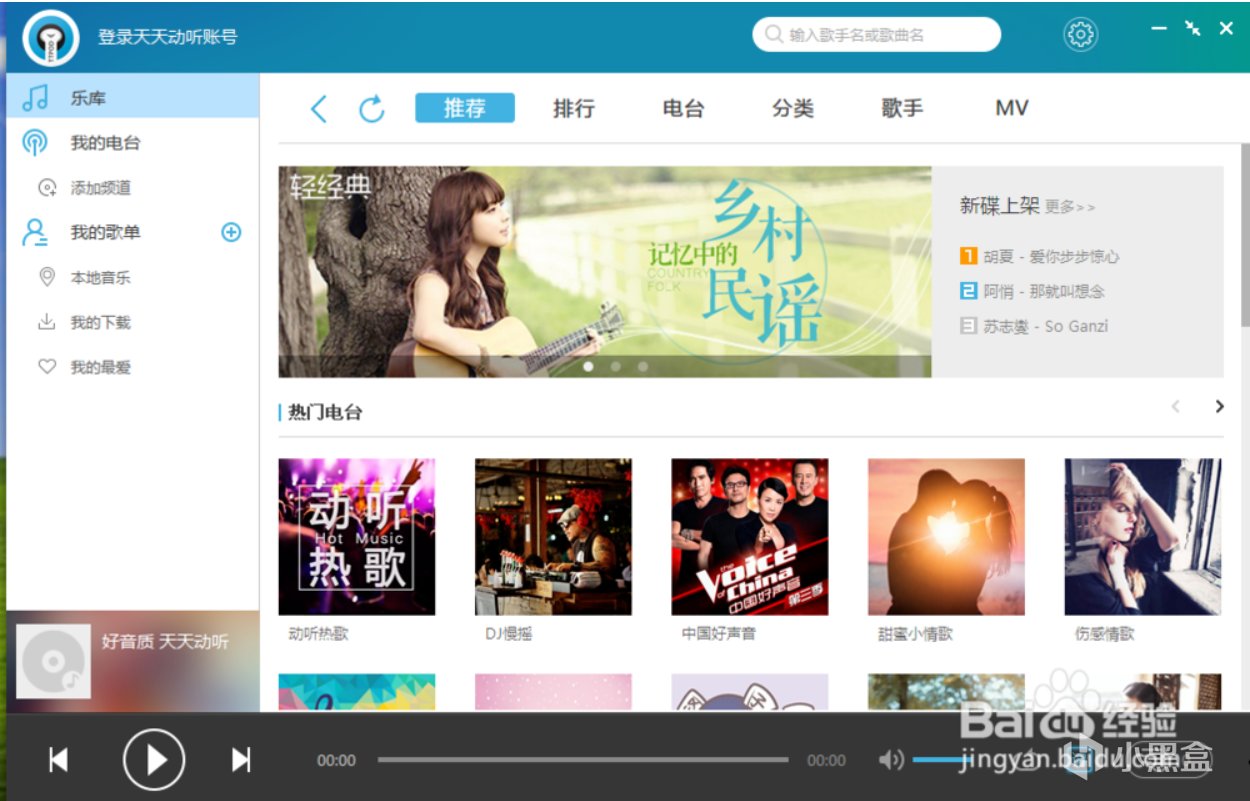Select the third banner carousel dot

(642, 367)
